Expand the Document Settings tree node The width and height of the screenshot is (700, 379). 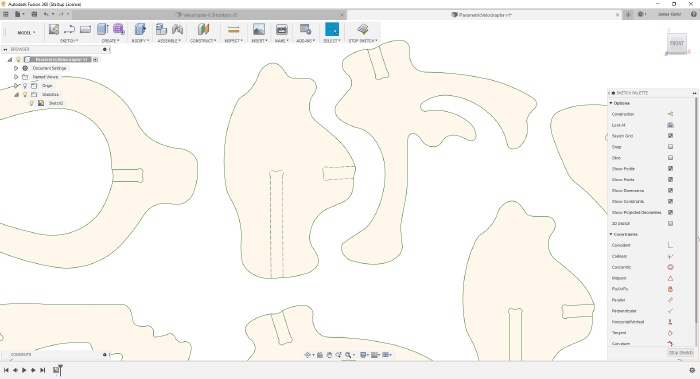pyautogui.click(x=16, y=68)
